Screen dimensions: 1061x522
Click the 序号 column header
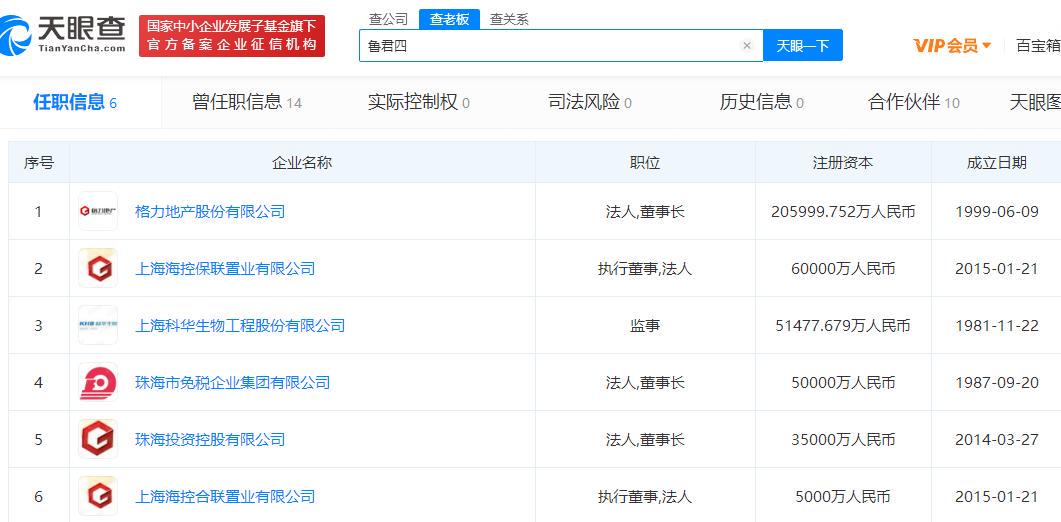[39, 162]
